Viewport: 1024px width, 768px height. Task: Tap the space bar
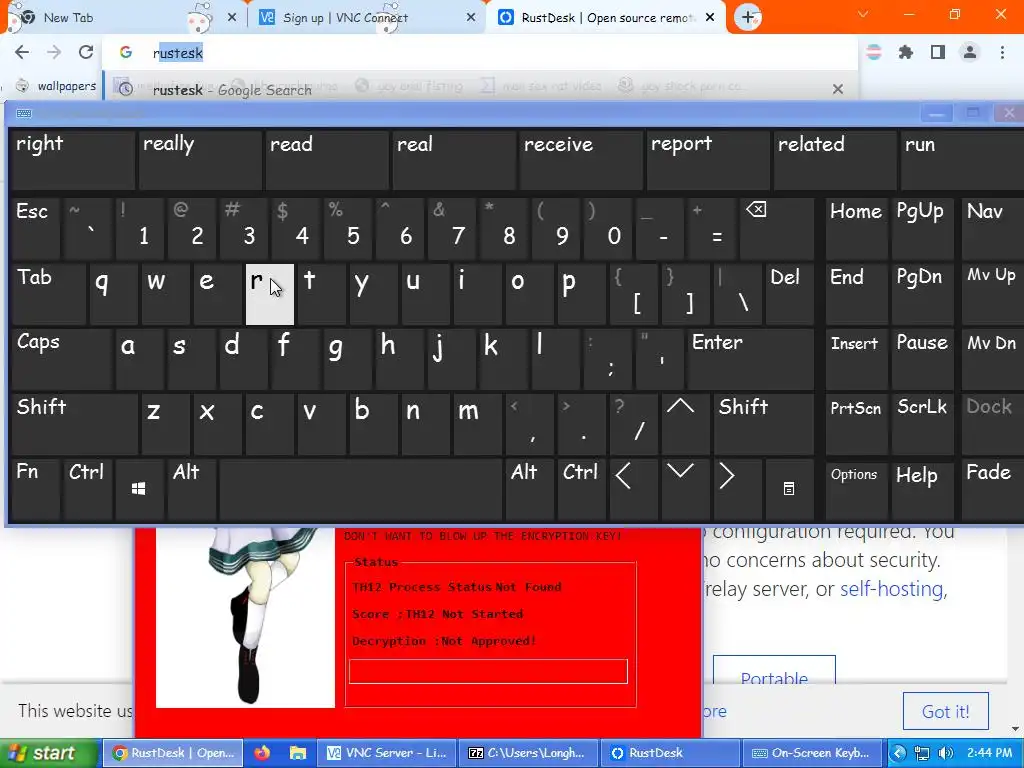click(x=360, y=489)
